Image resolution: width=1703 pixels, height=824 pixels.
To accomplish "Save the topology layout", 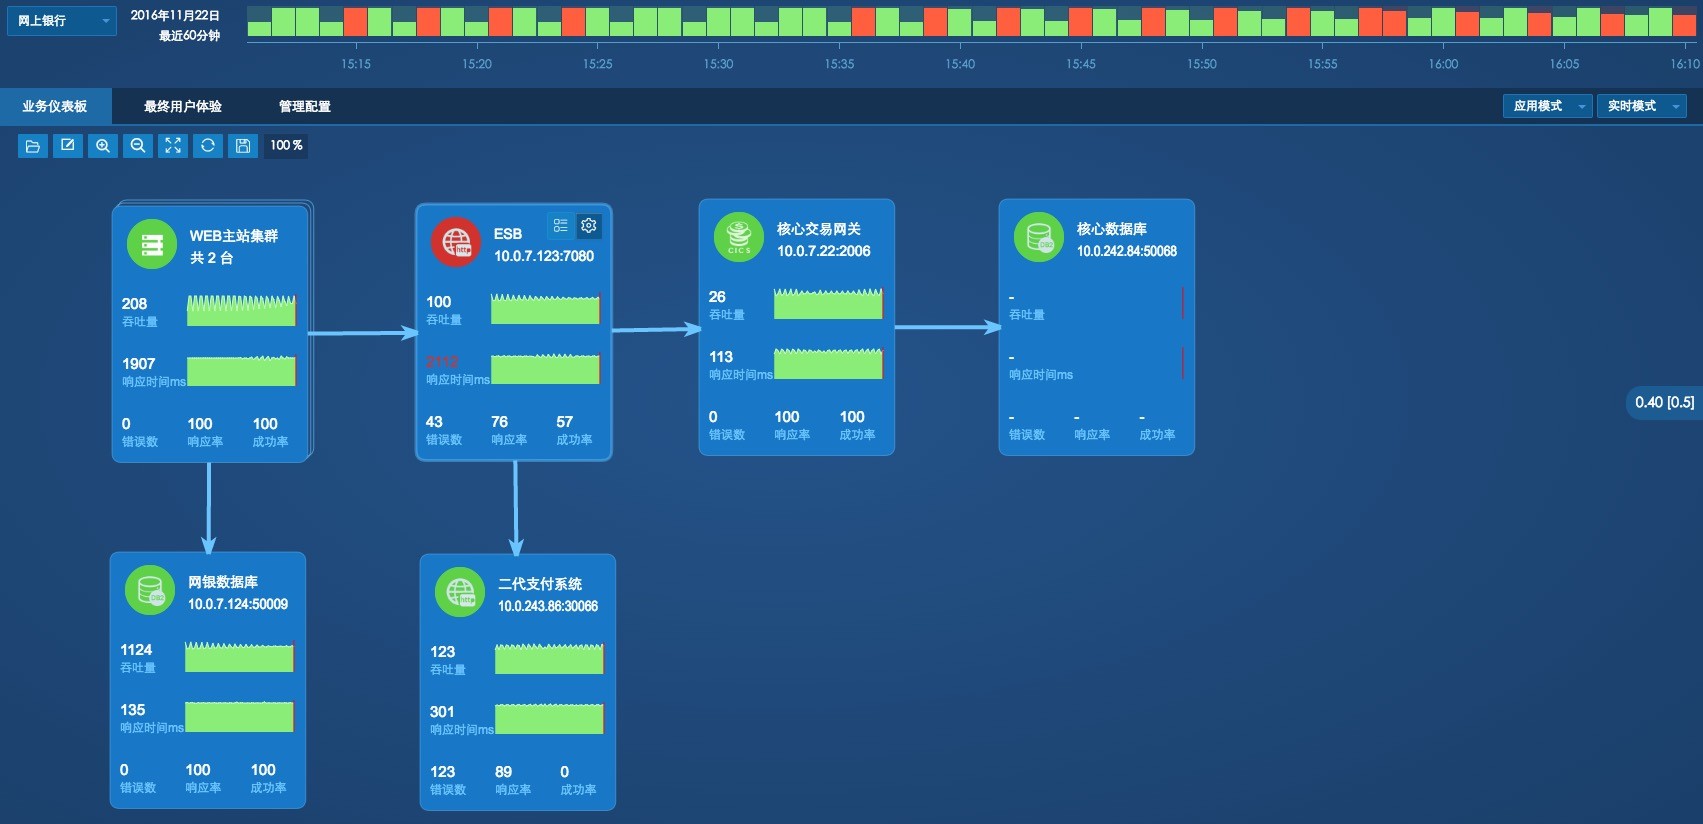I will (x=243, y=146).
